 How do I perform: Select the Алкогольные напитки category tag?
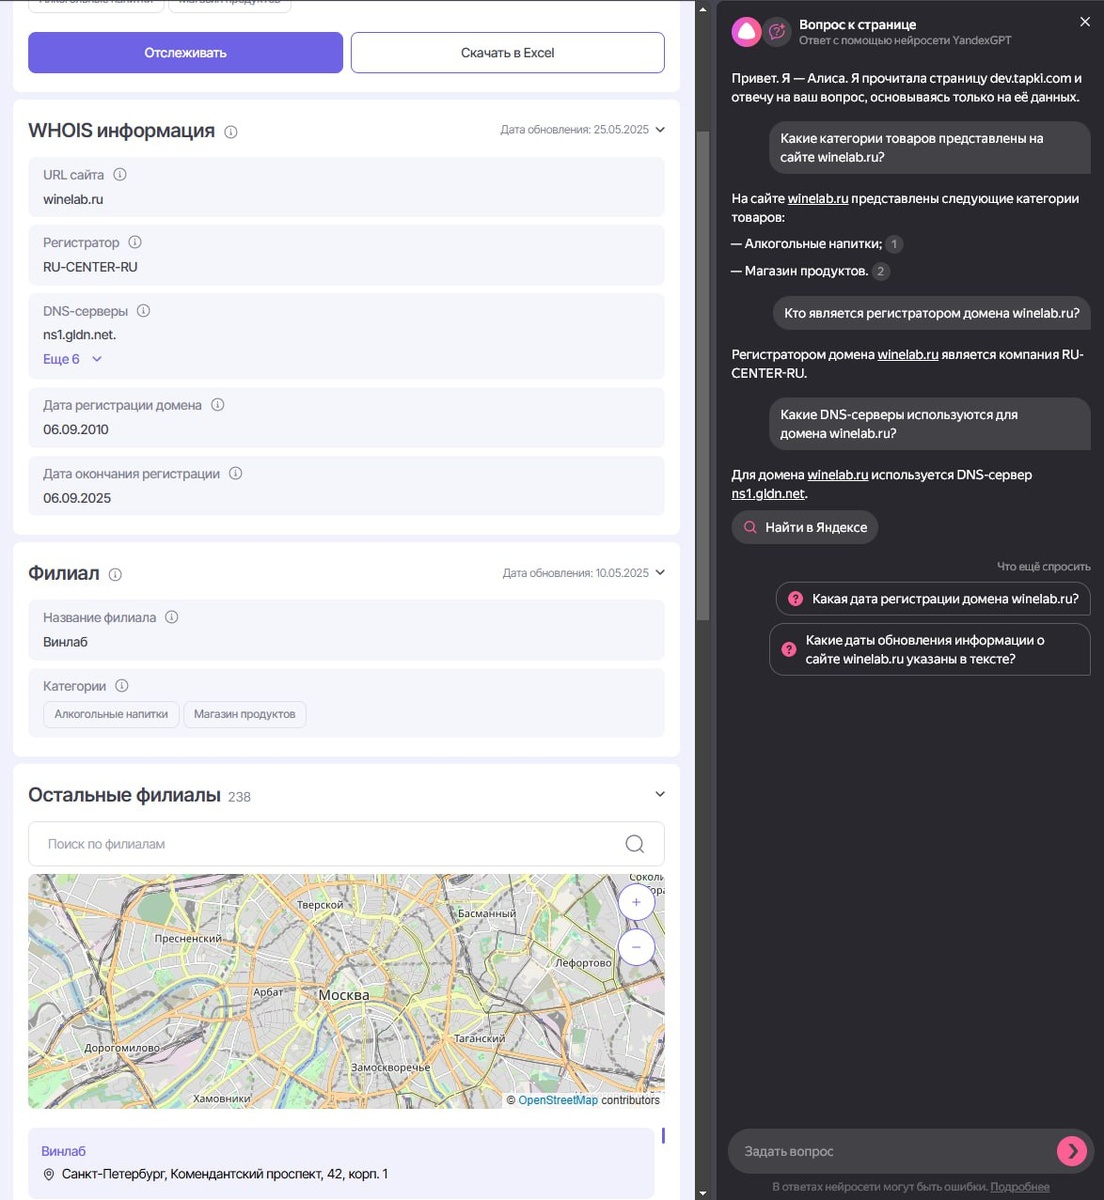pyautogui.click(x=111, y=714)
